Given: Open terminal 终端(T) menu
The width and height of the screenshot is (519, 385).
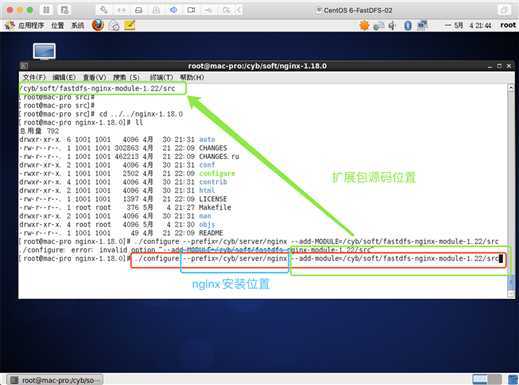Looking at the screenshot, I should (161, 77).
